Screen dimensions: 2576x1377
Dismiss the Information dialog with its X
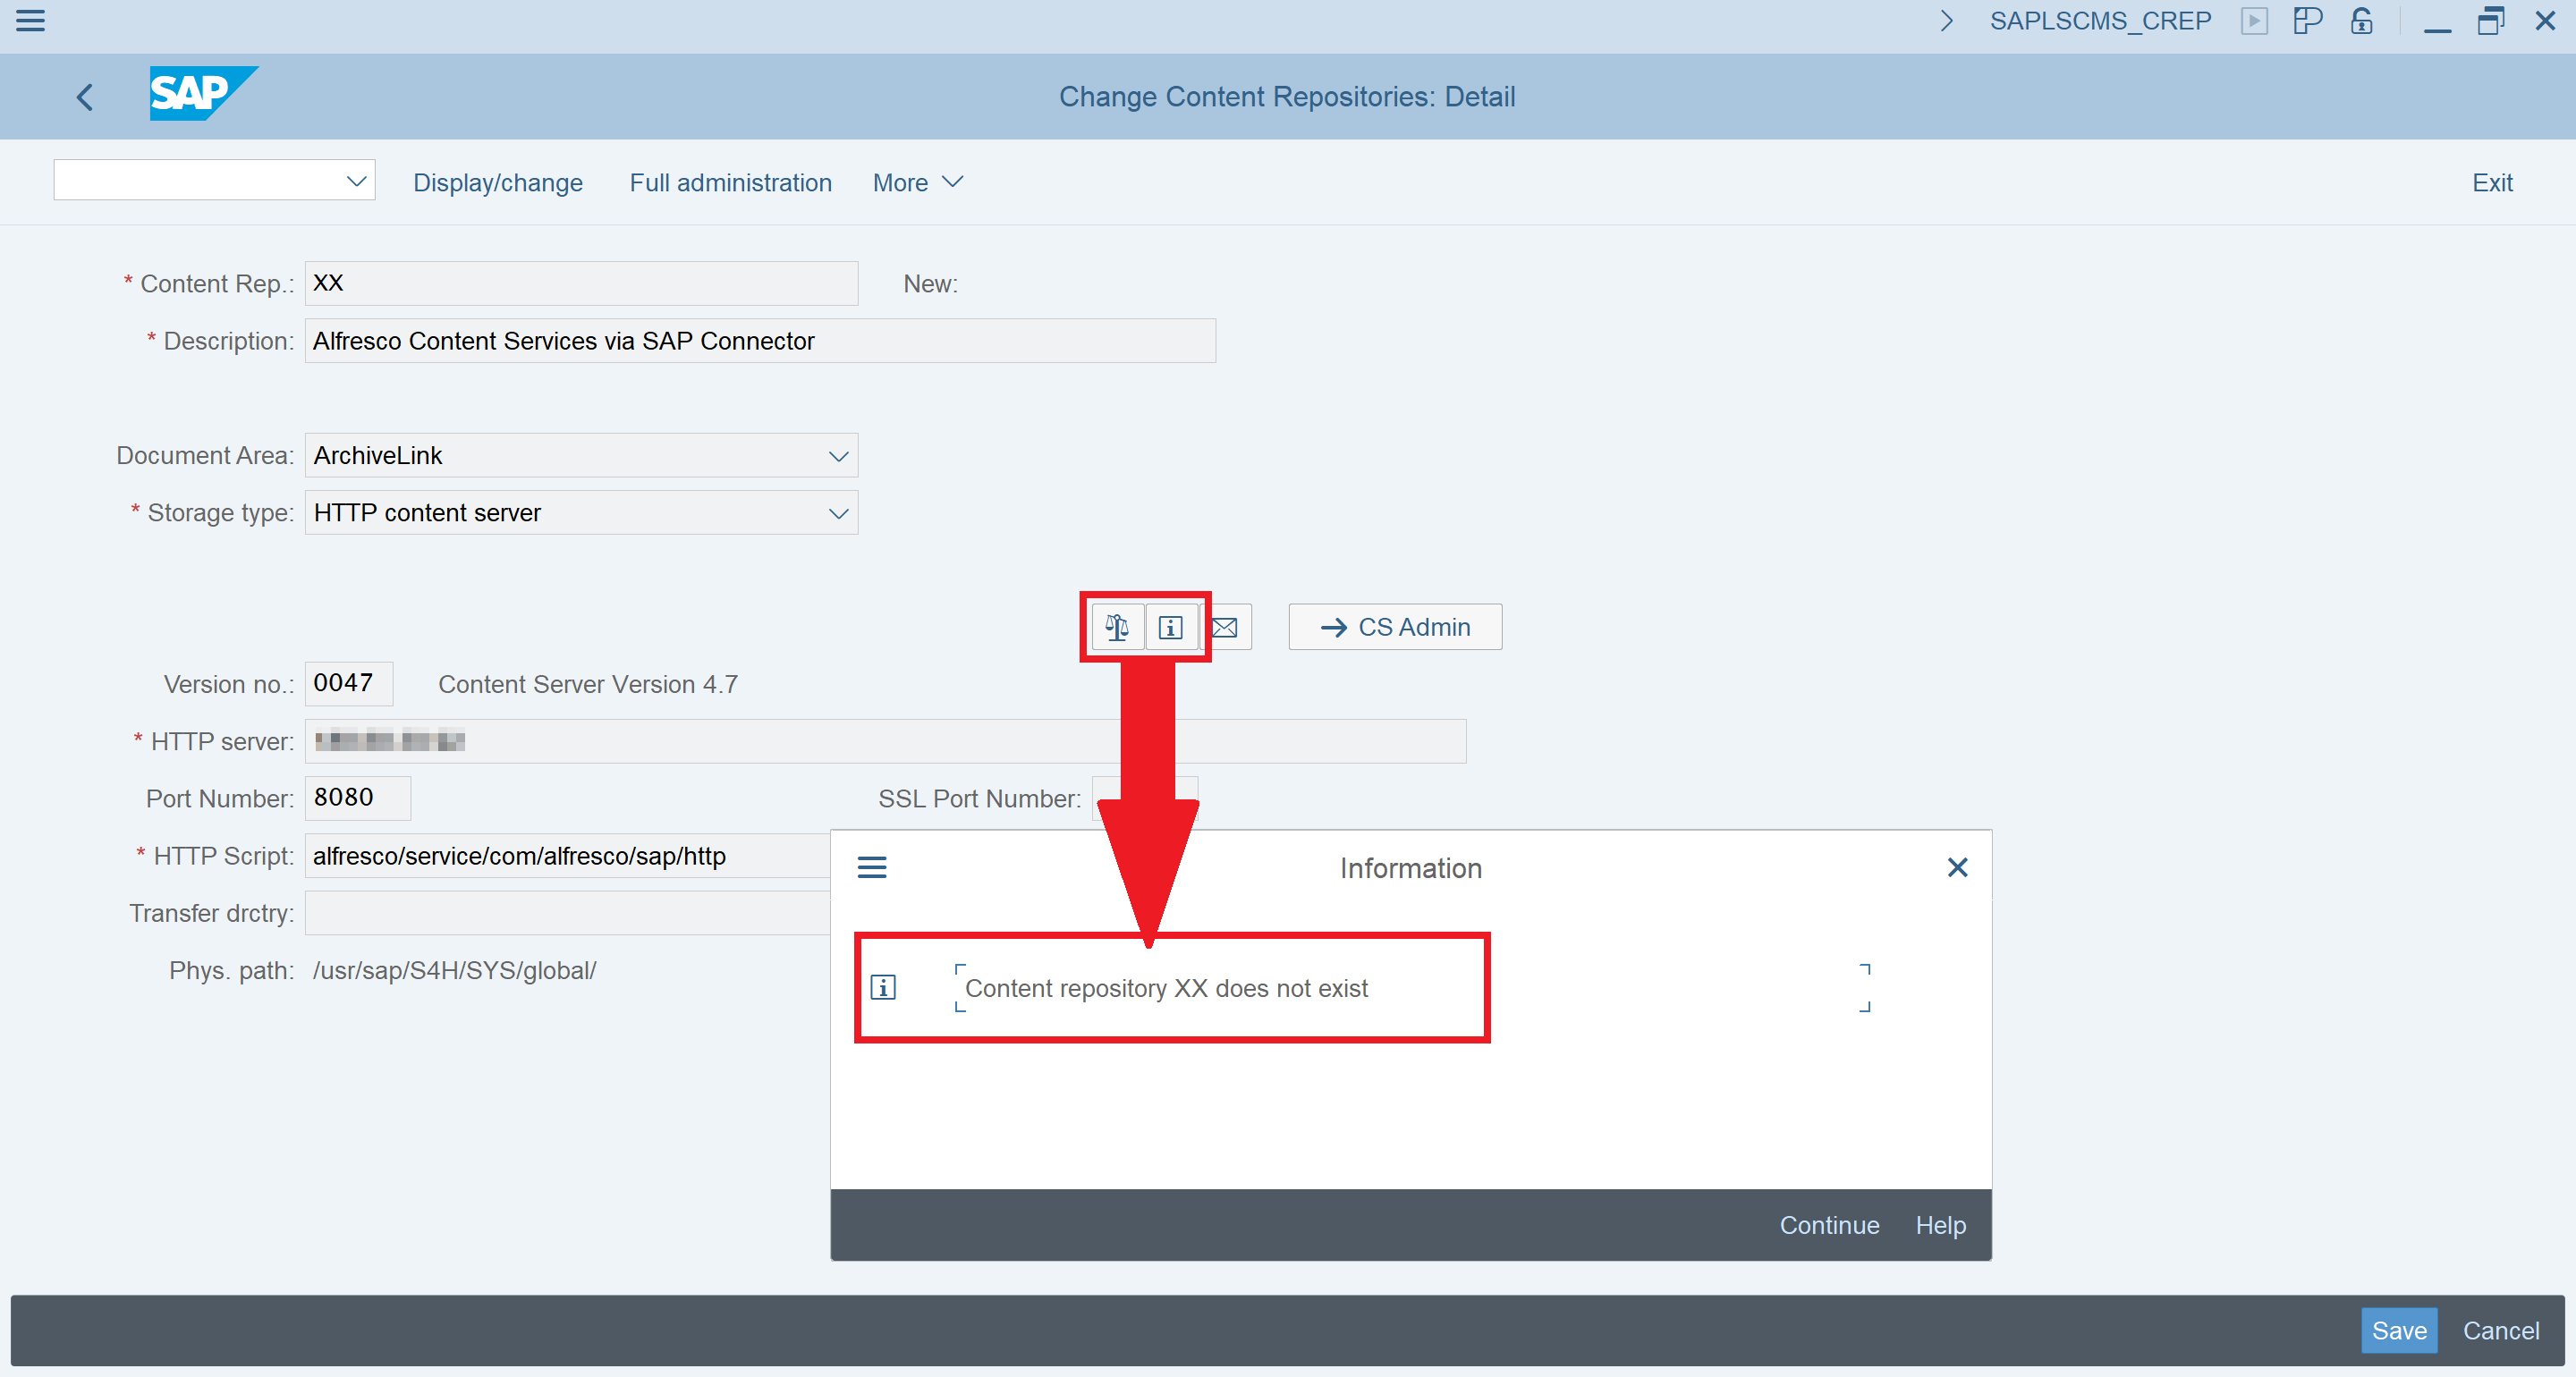(x=1957, y=867)
